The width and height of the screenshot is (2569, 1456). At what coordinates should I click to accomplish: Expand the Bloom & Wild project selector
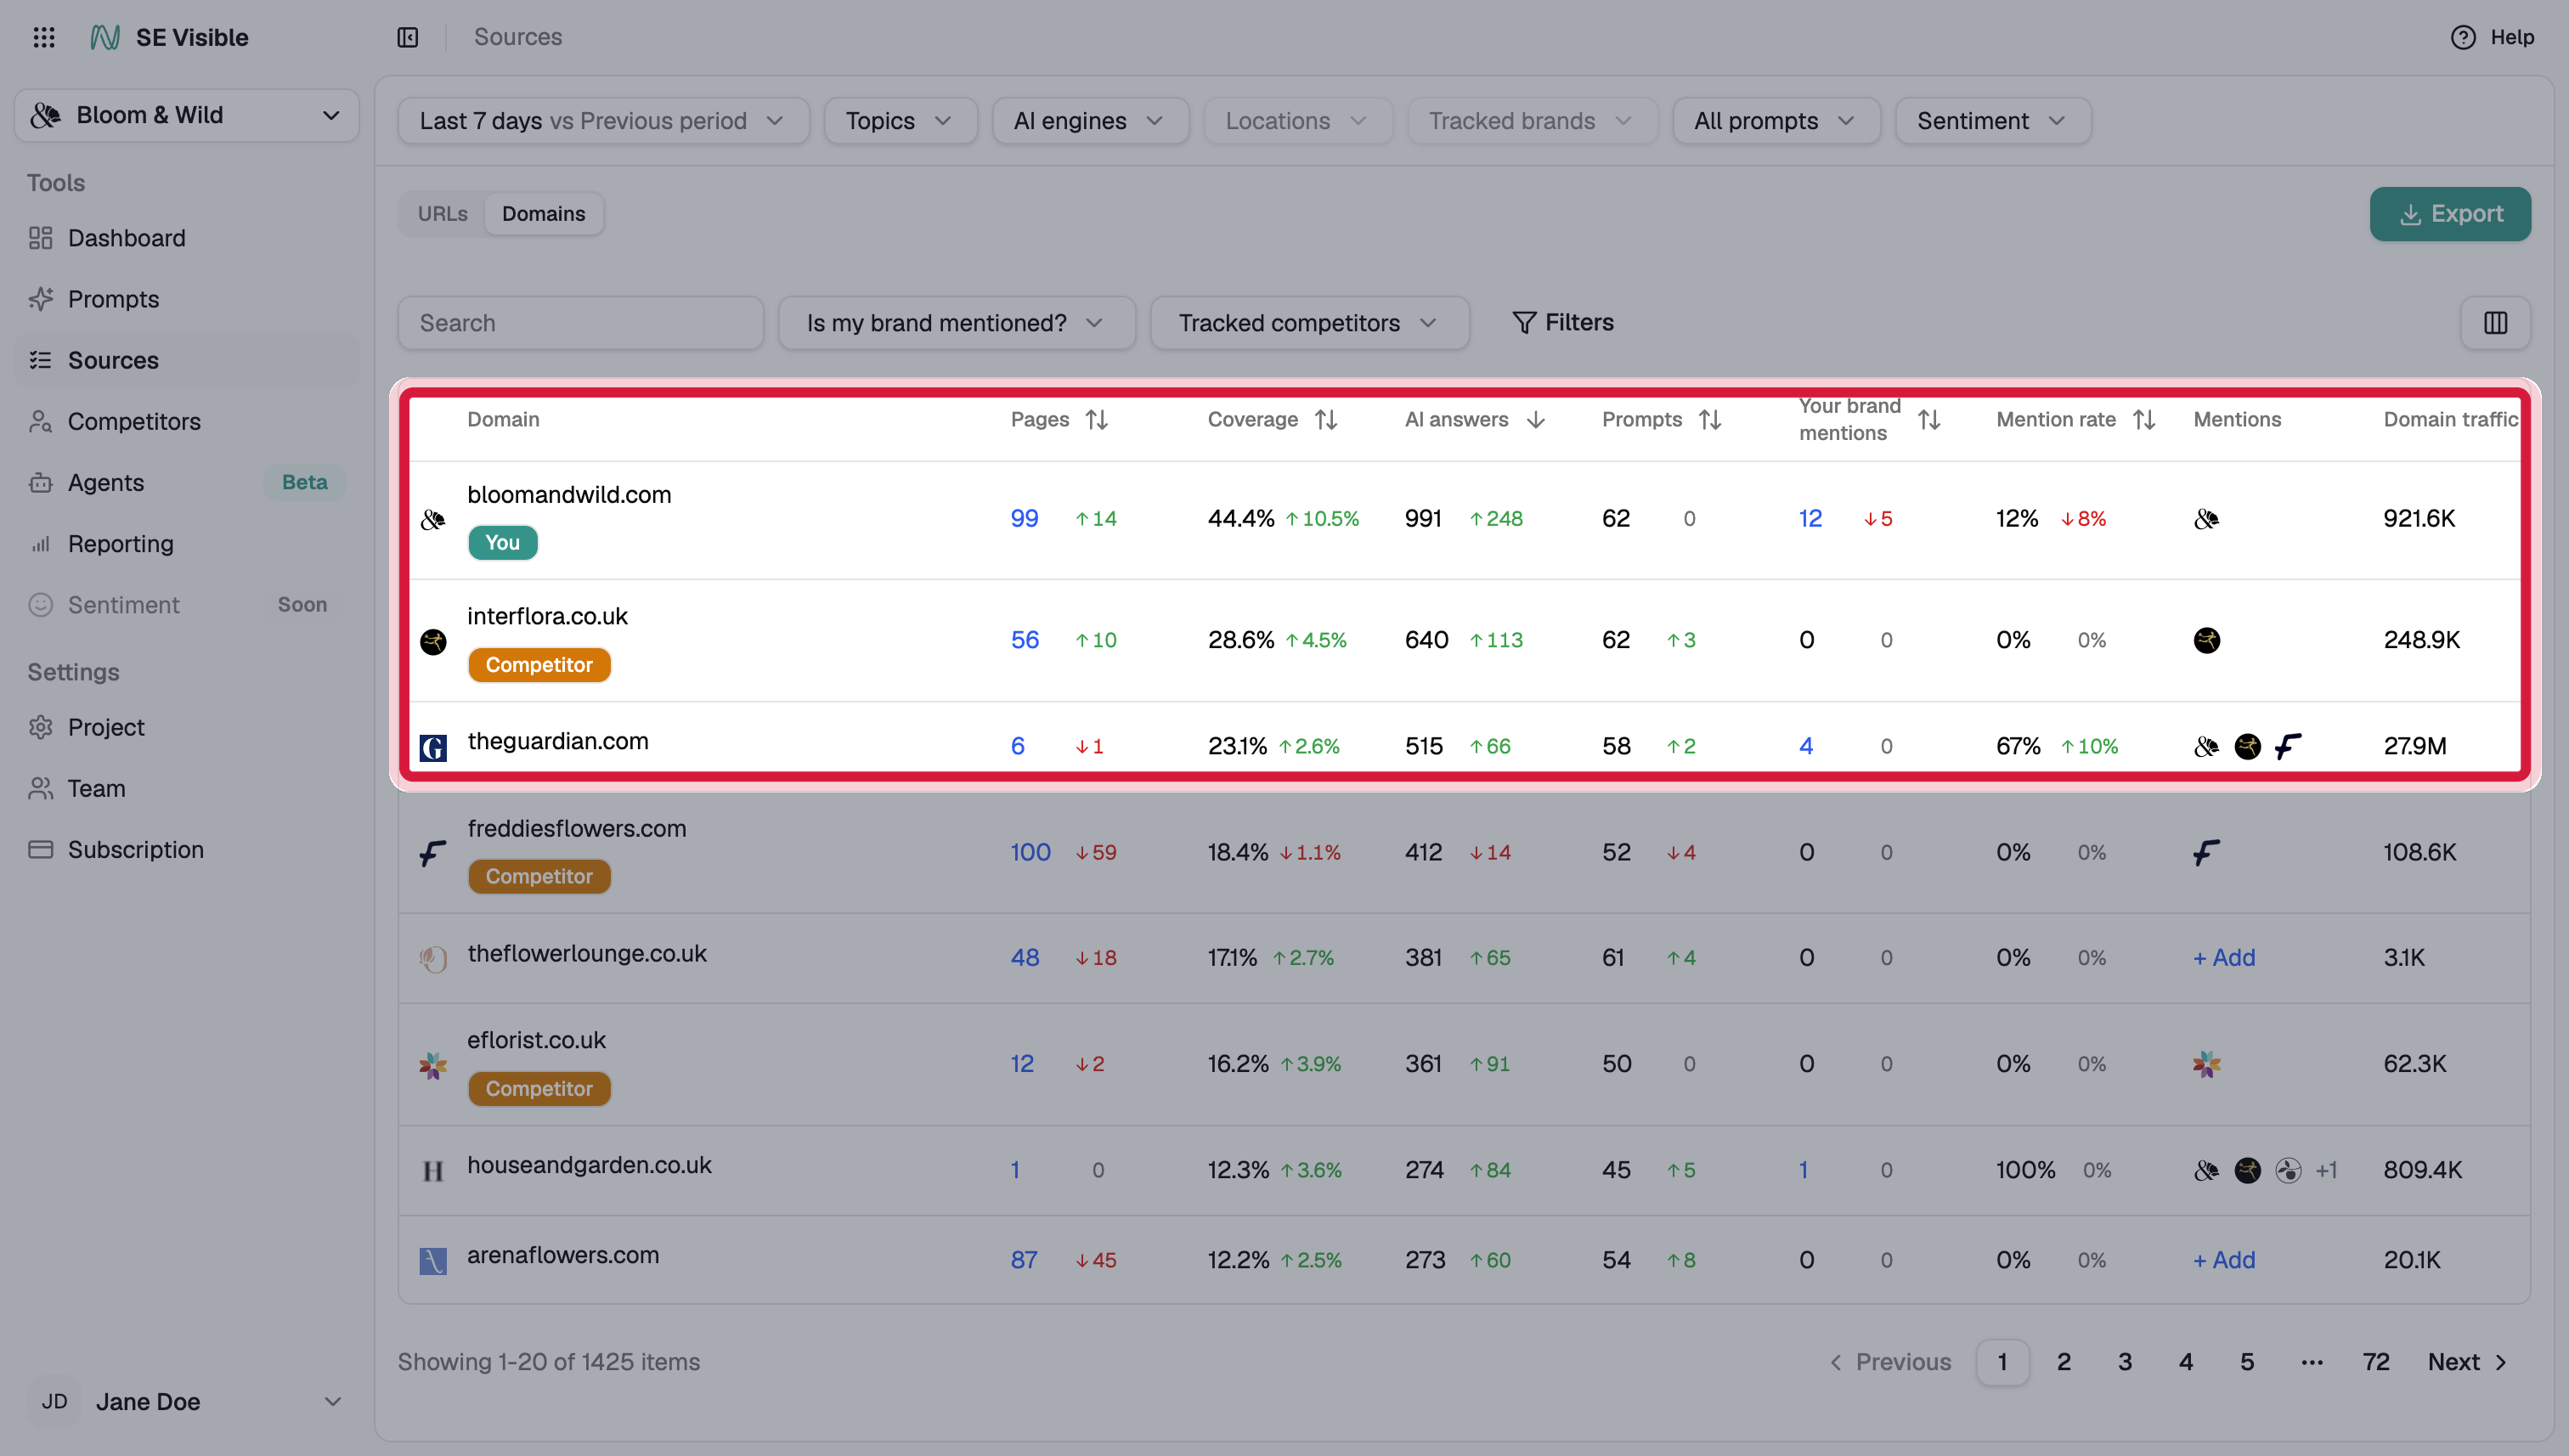tap(187, 115)
